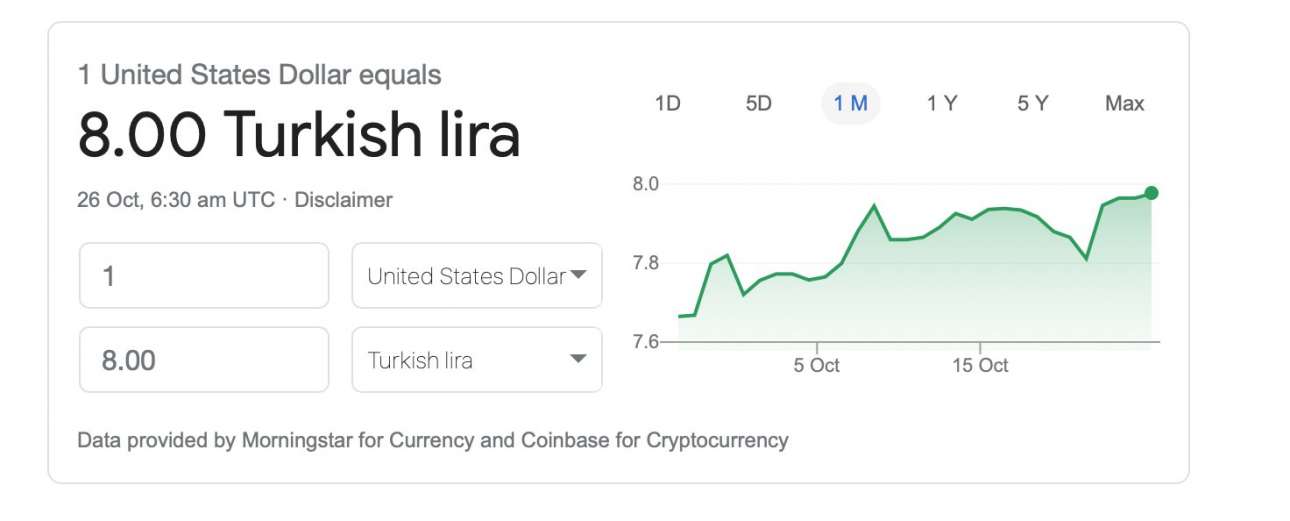Click the 15 Oct axis date label

980,366
